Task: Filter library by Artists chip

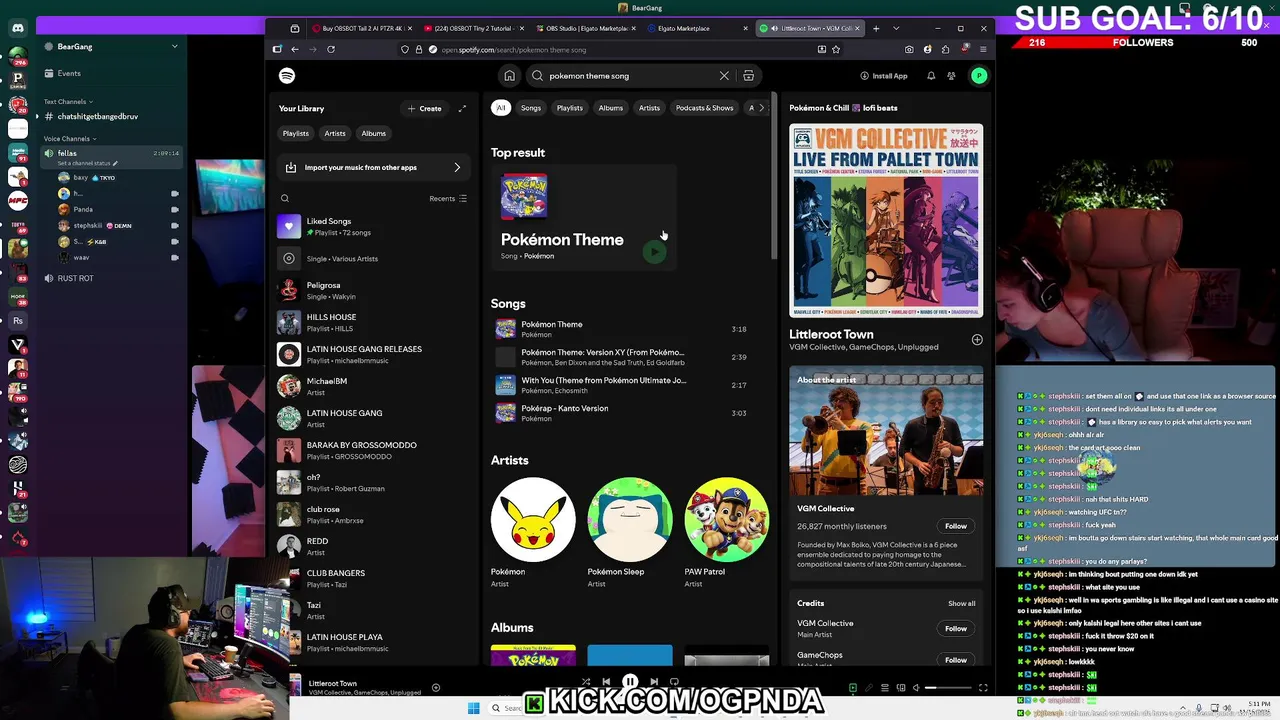Action: tap(335, 133)
